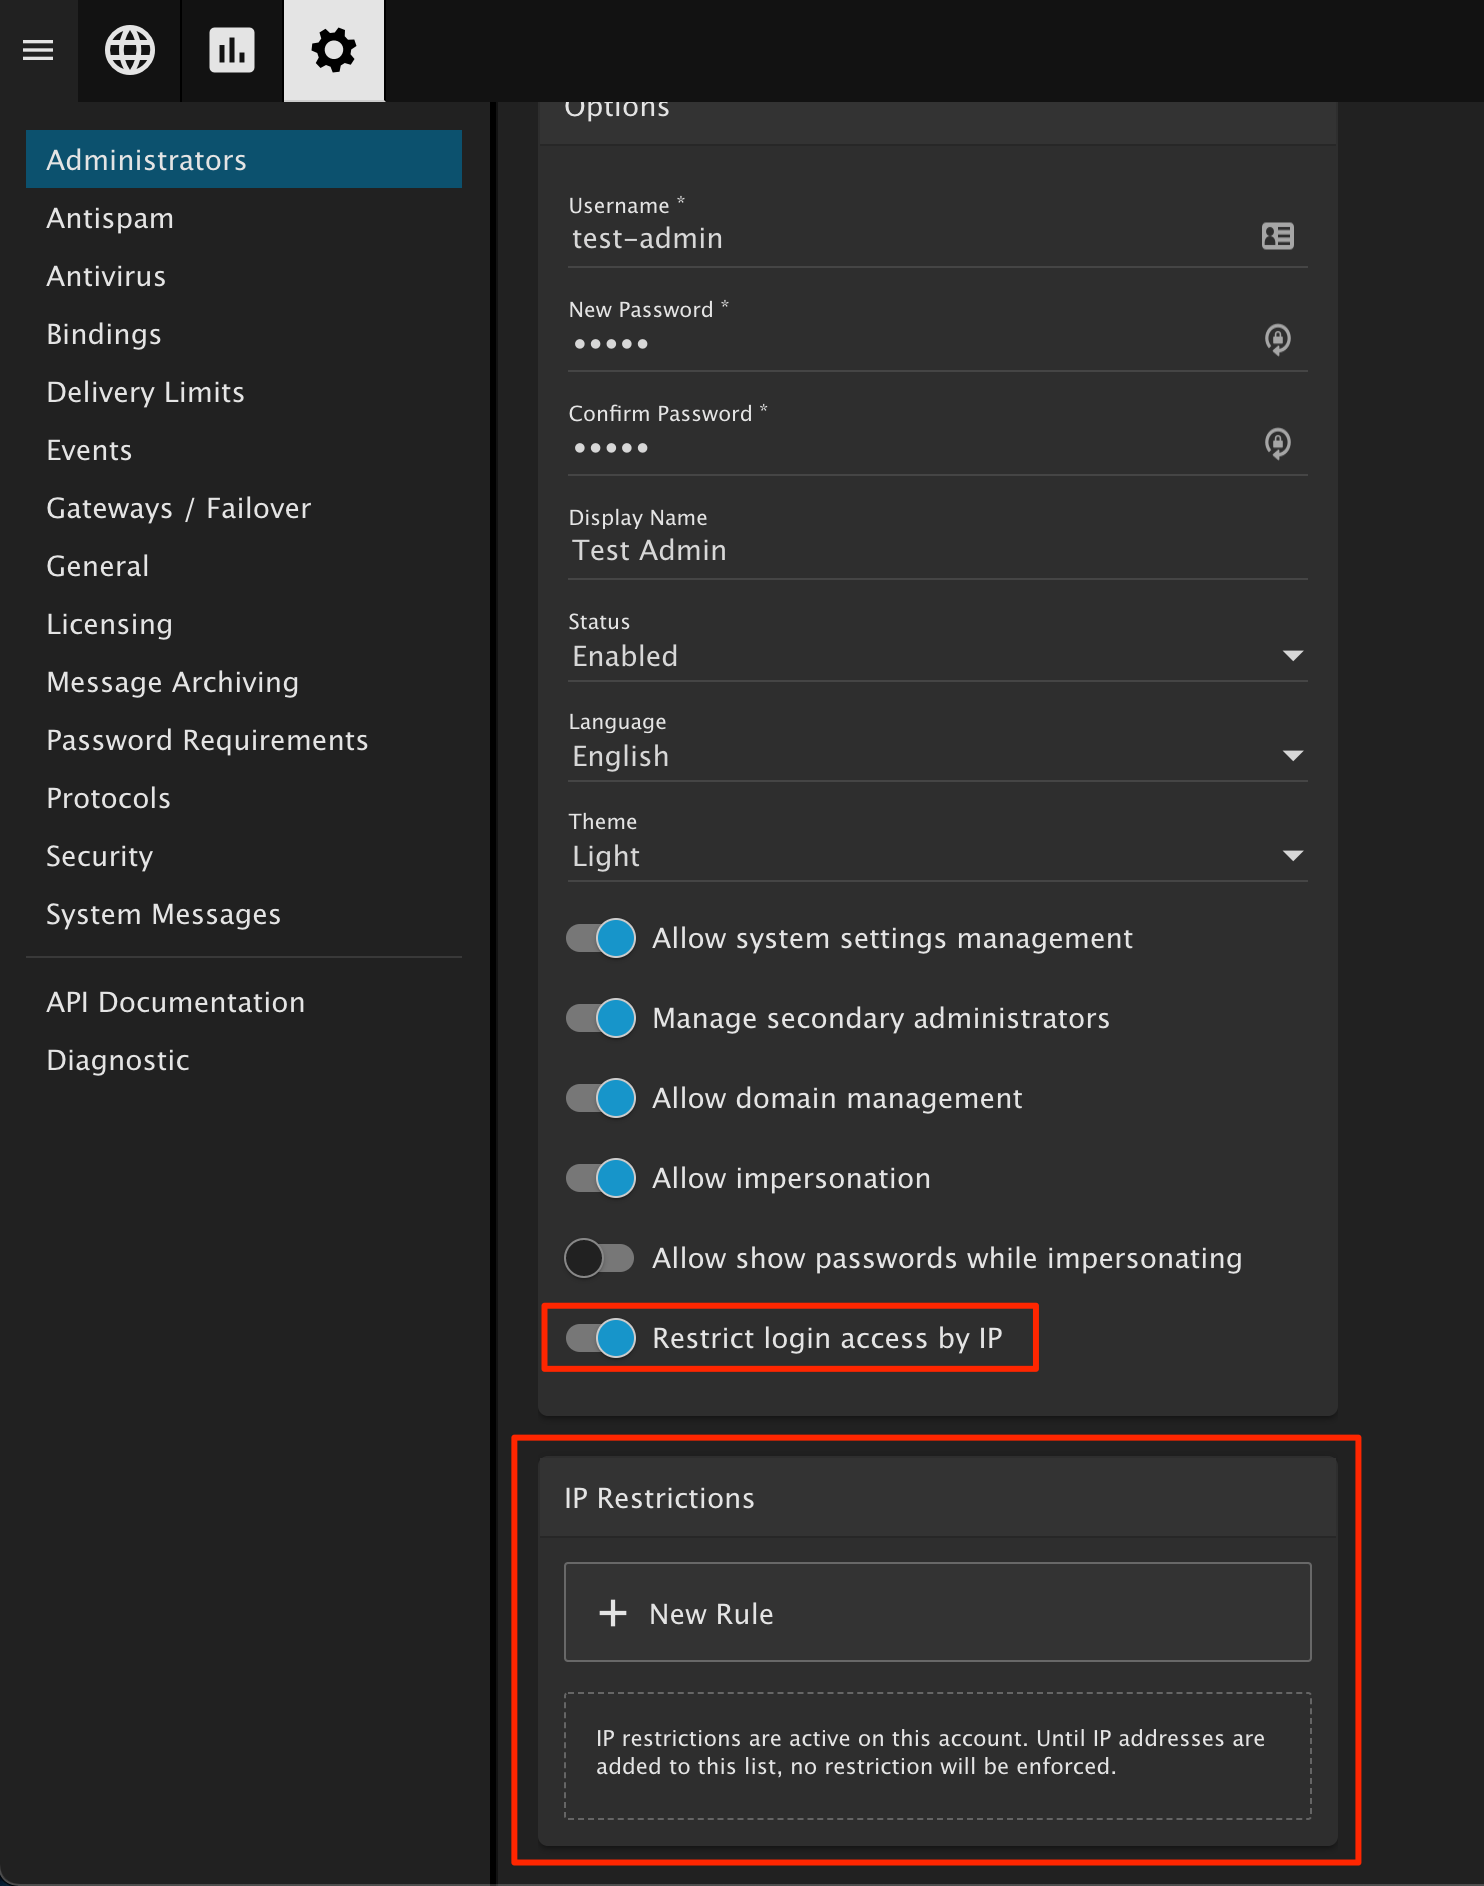Enable Allow show passwords while impersonating

(601, 1258)
